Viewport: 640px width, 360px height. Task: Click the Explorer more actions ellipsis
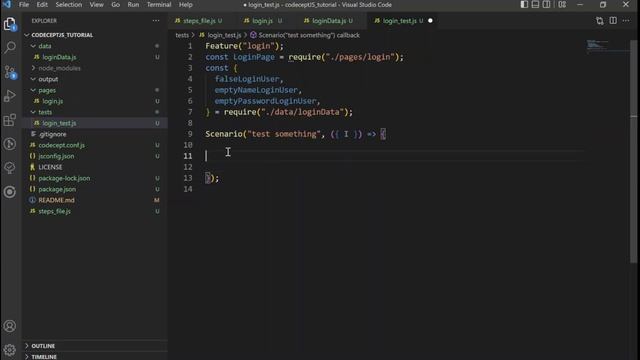point(156,20)
